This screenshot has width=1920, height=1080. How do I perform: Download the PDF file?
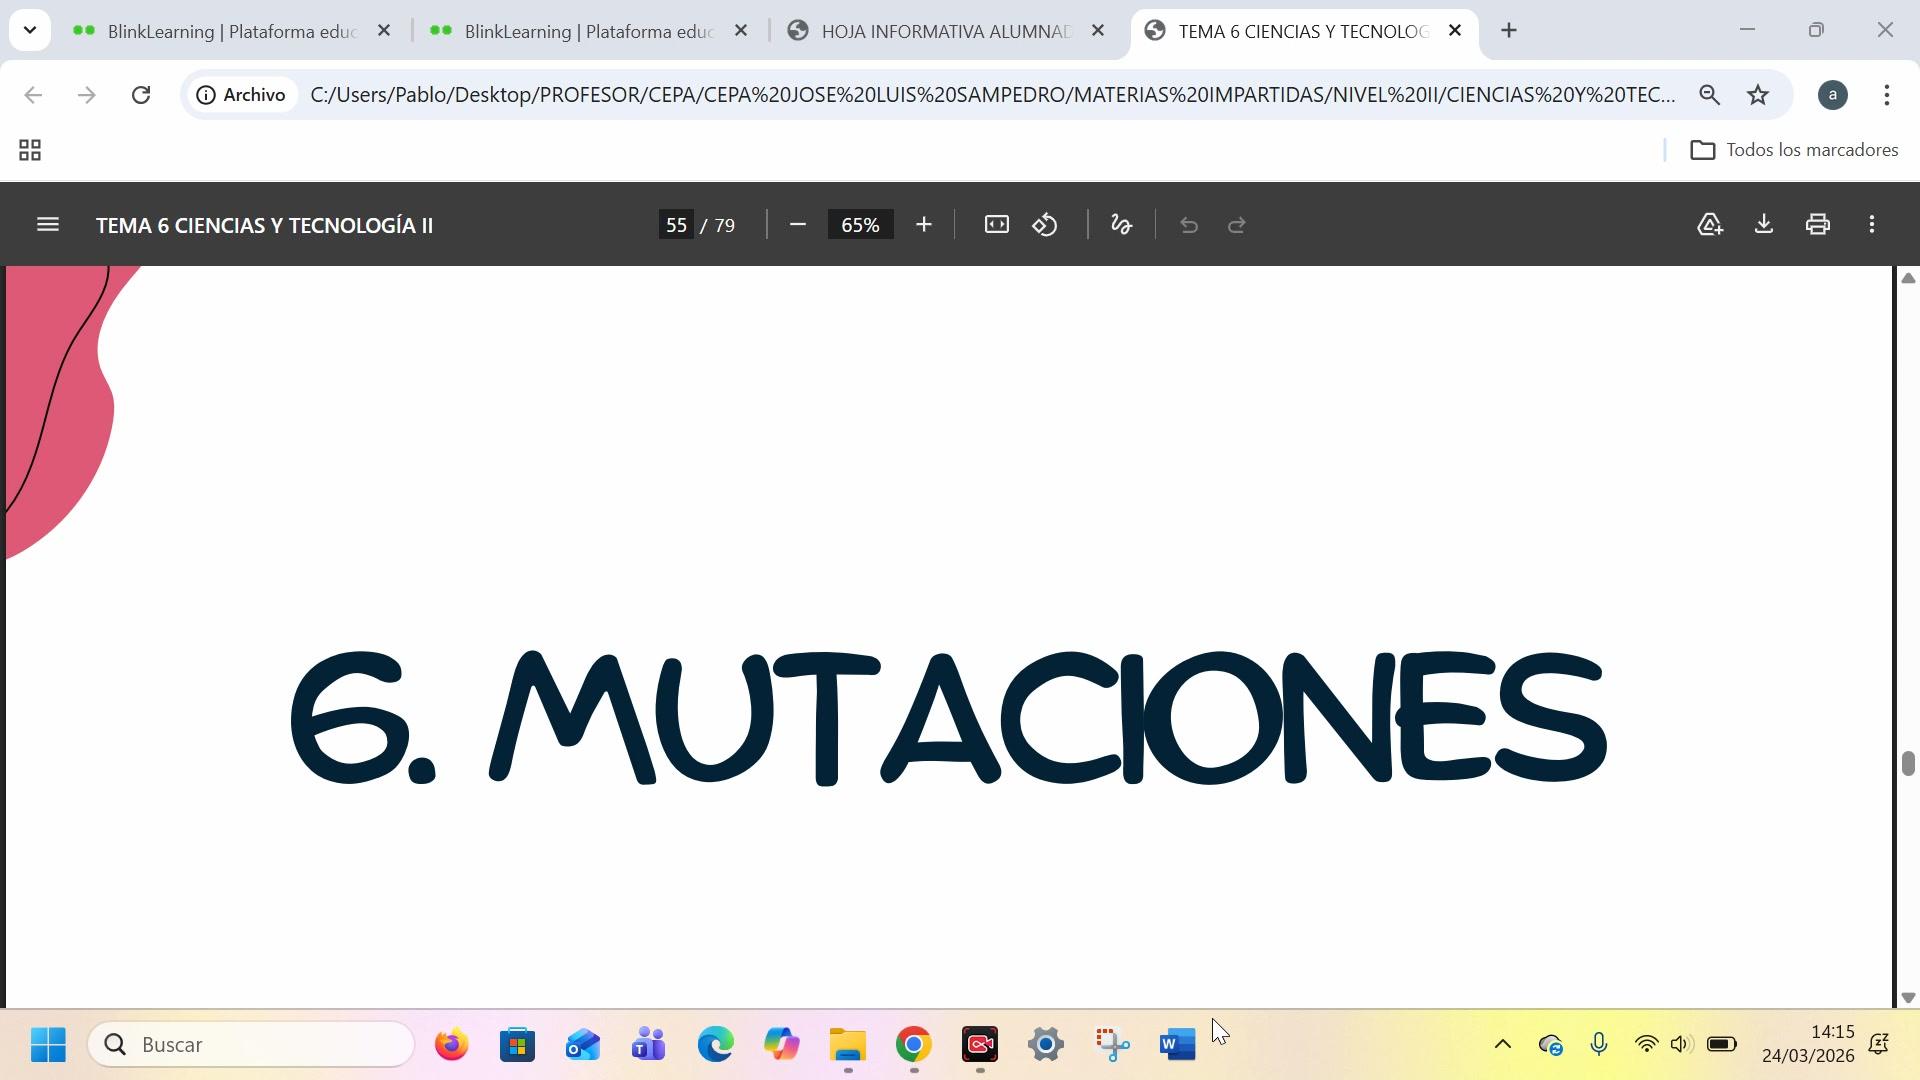click(1764, 225)
